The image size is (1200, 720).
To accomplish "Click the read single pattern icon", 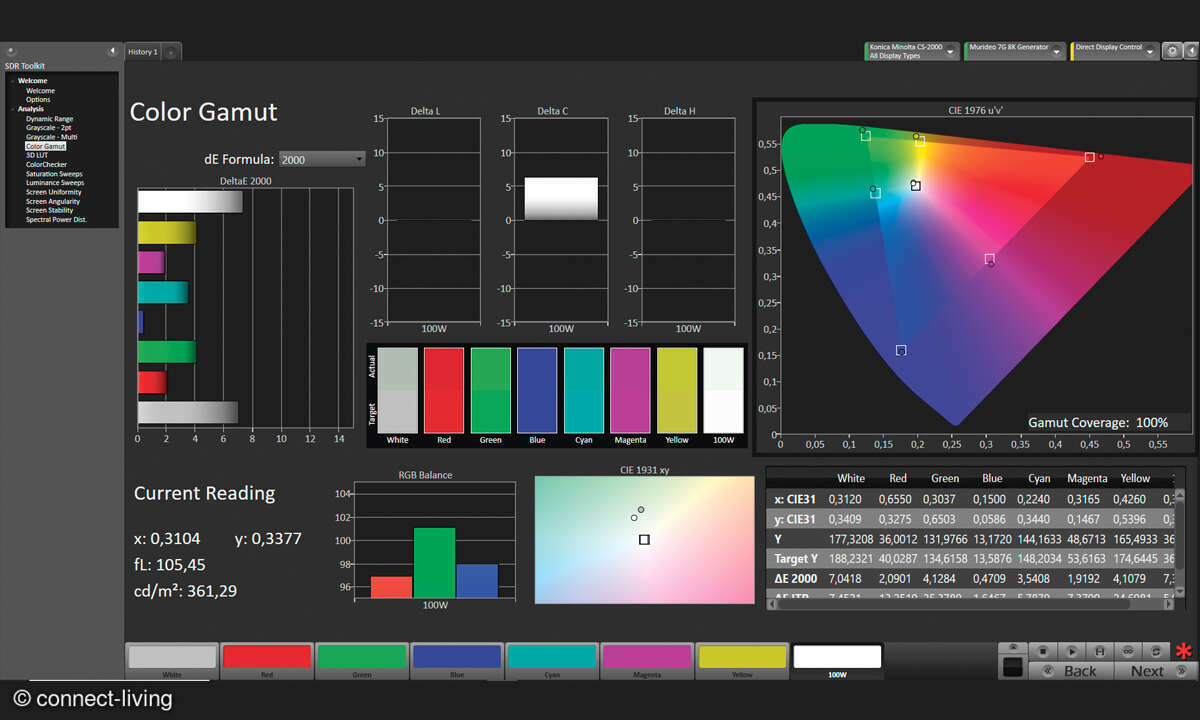I will [1100, 651].
